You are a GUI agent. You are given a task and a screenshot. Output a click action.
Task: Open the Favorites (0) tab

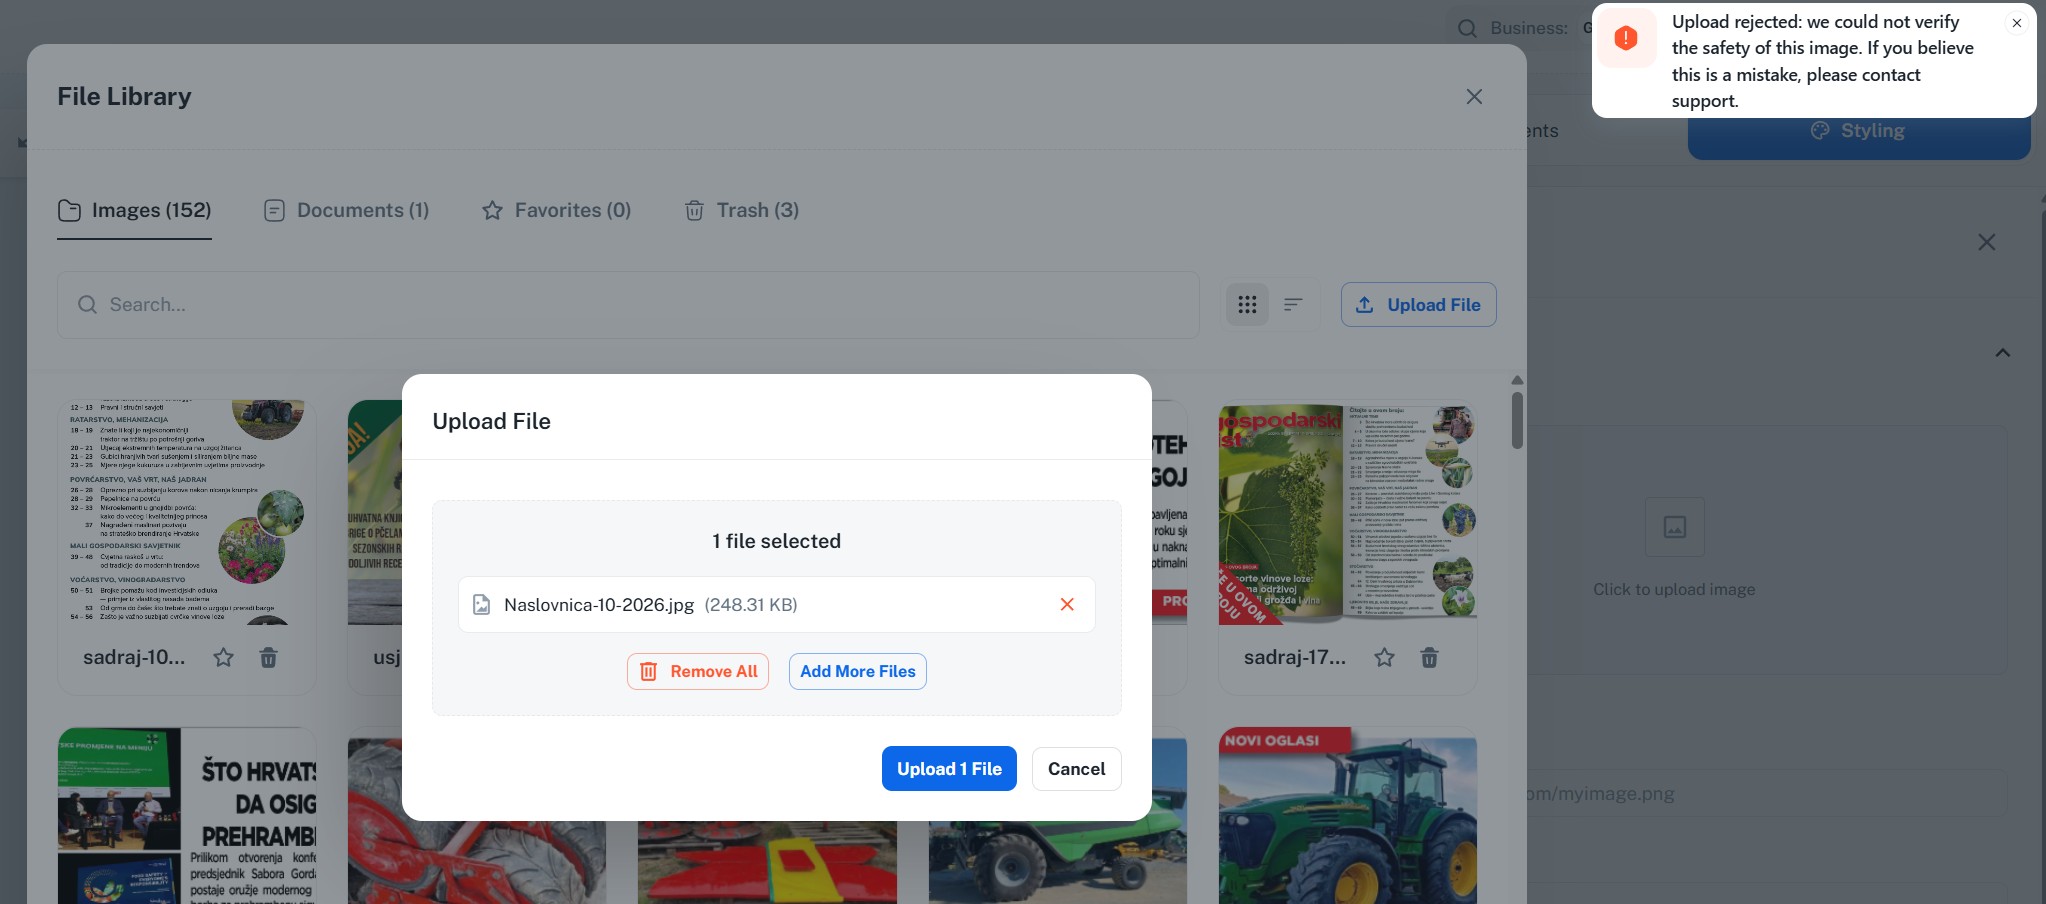coord(556,210)
